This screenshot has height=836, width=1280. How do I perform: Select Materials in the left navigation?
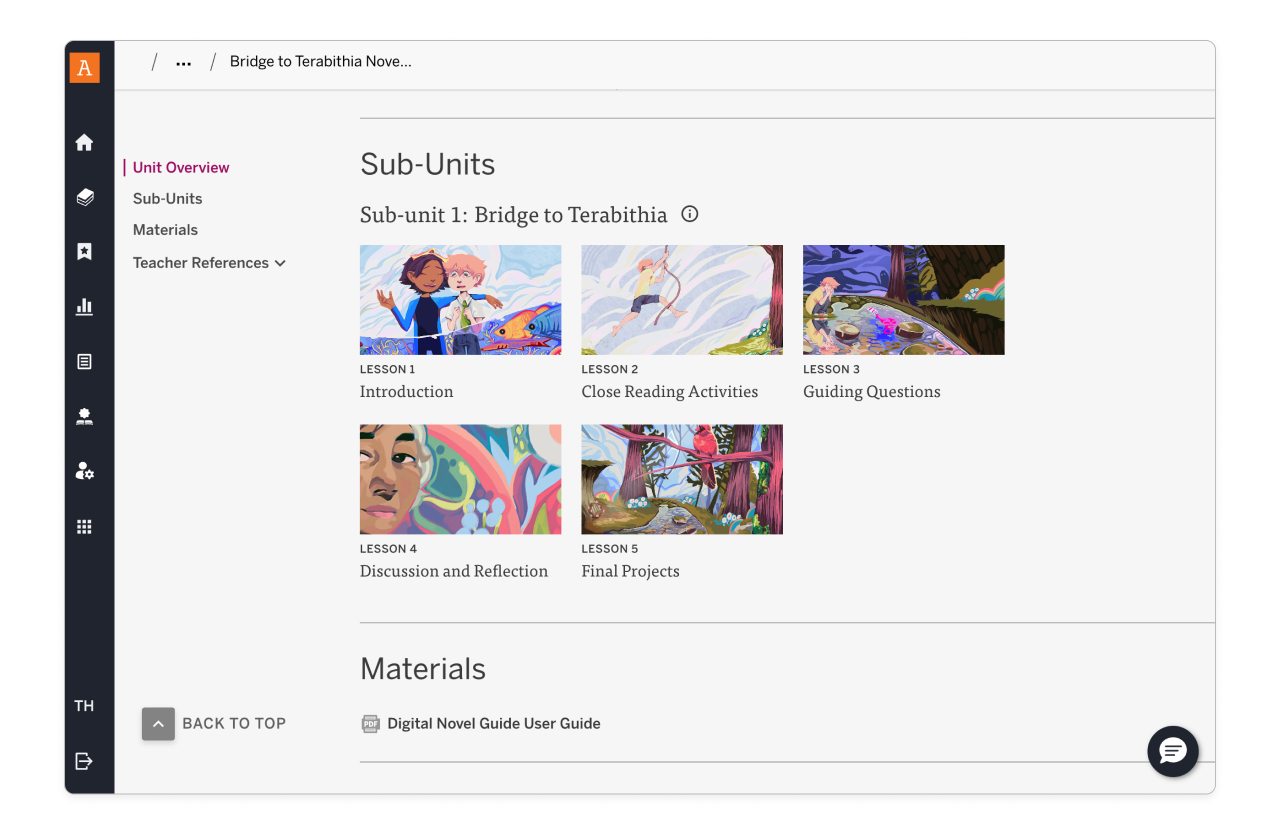165,229
